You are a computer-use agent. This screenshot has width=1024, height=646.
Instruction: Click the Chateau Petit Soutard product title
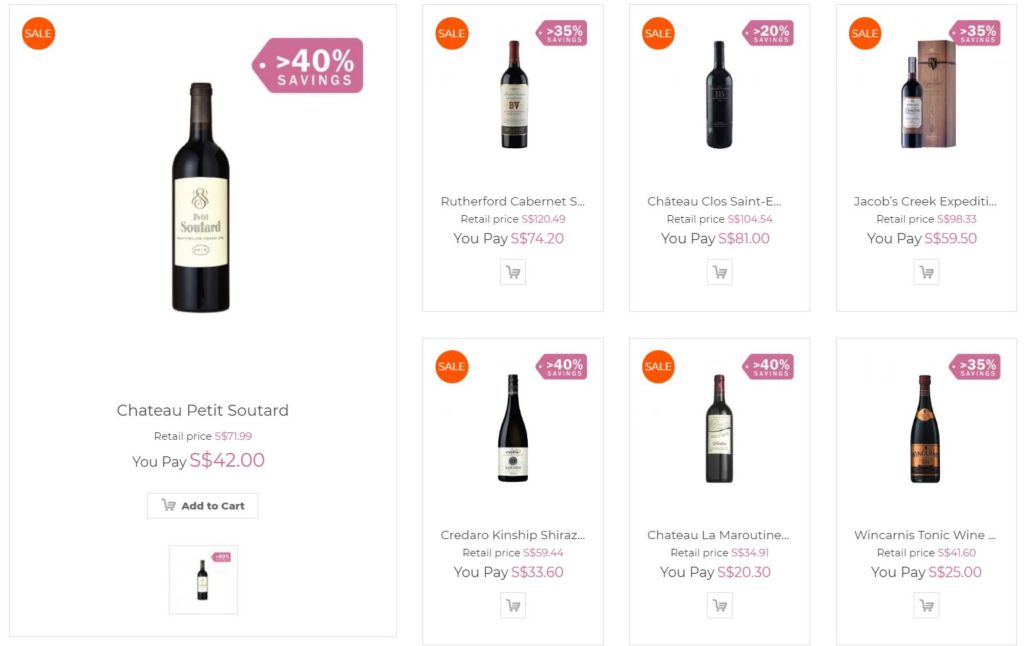point(203,410)
